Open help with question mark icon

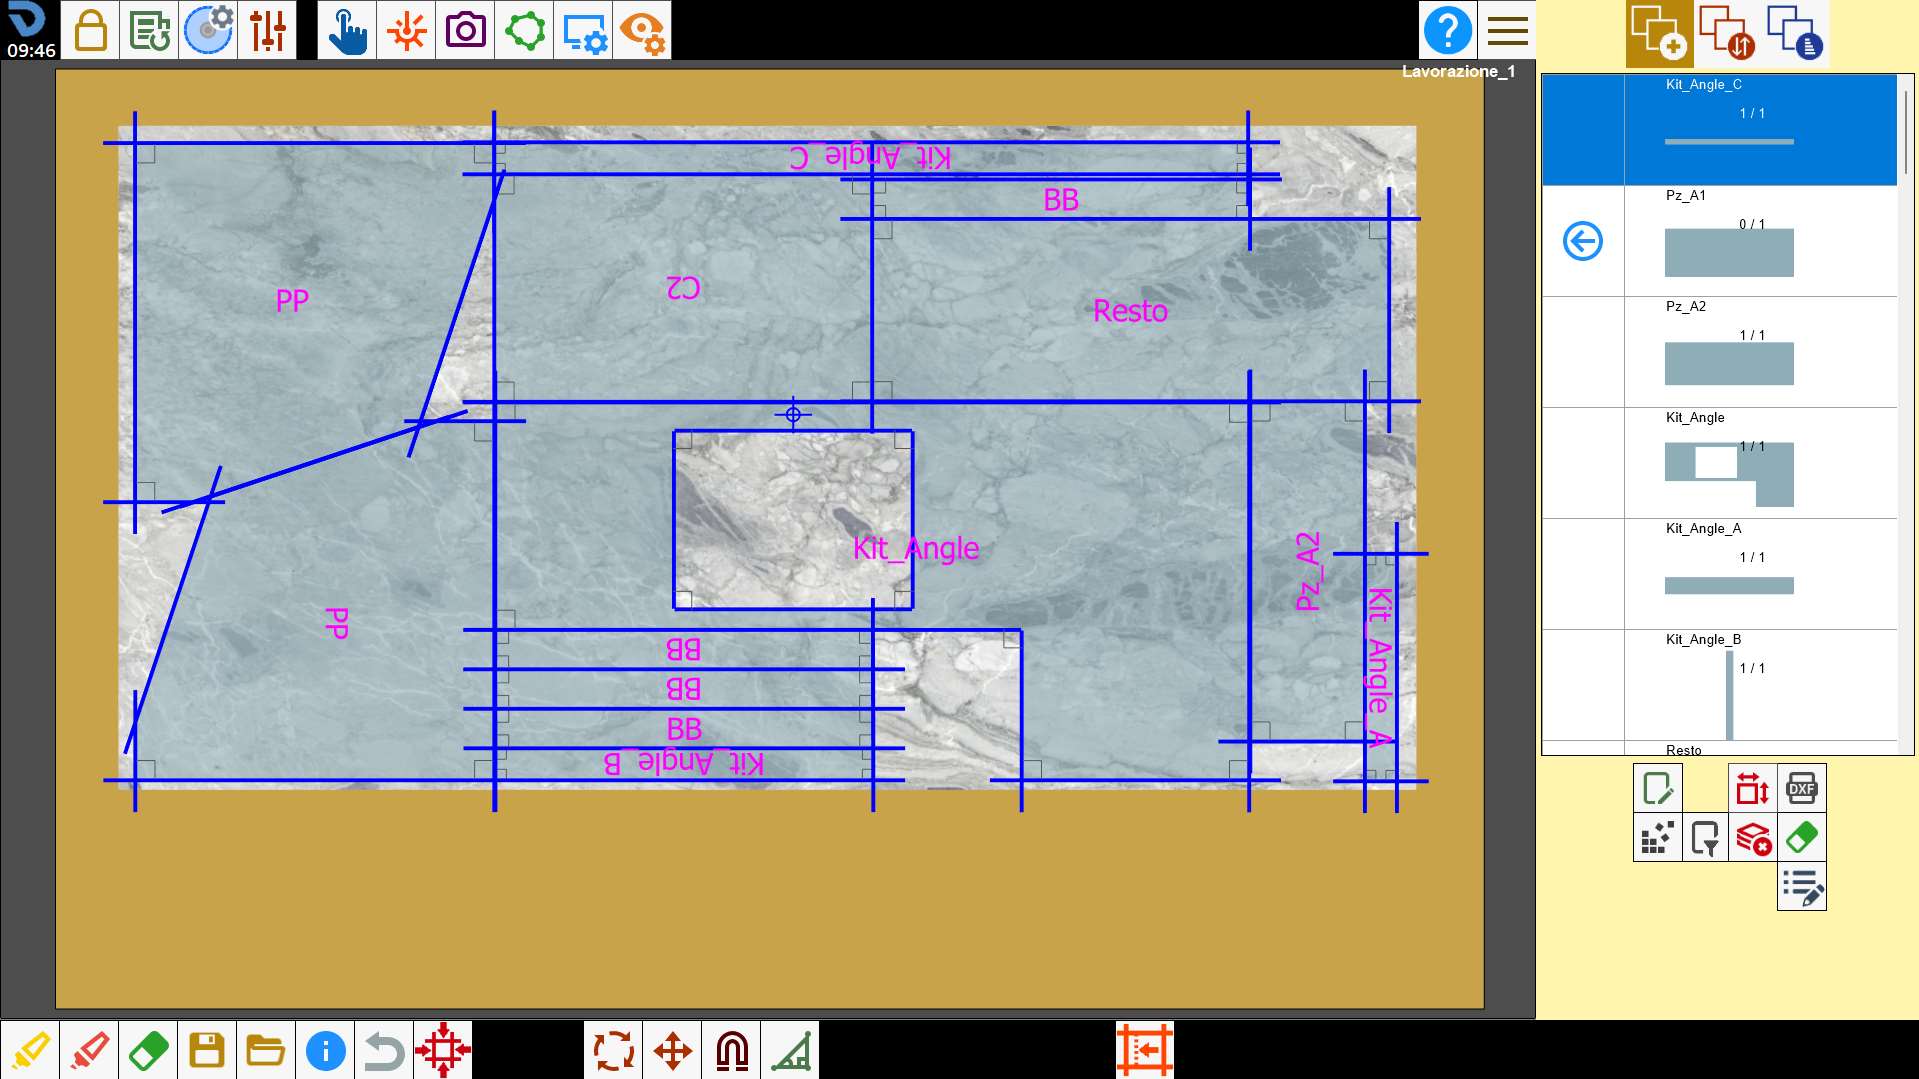(x=1447, y=30)
